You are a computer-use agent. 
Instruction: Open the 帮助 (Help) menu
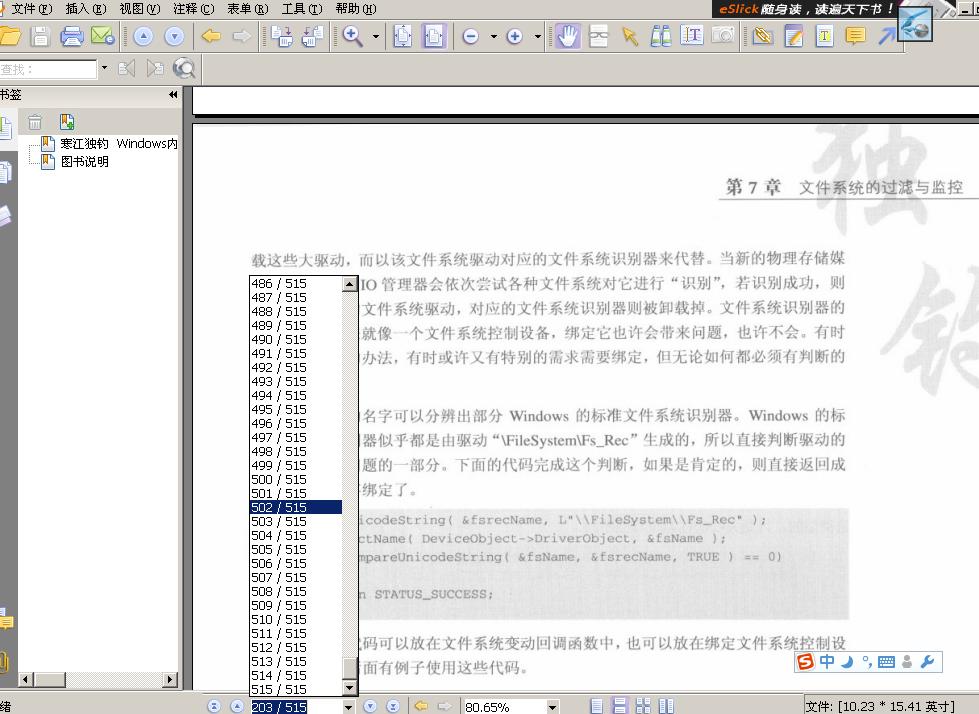(x=355, y=9)
